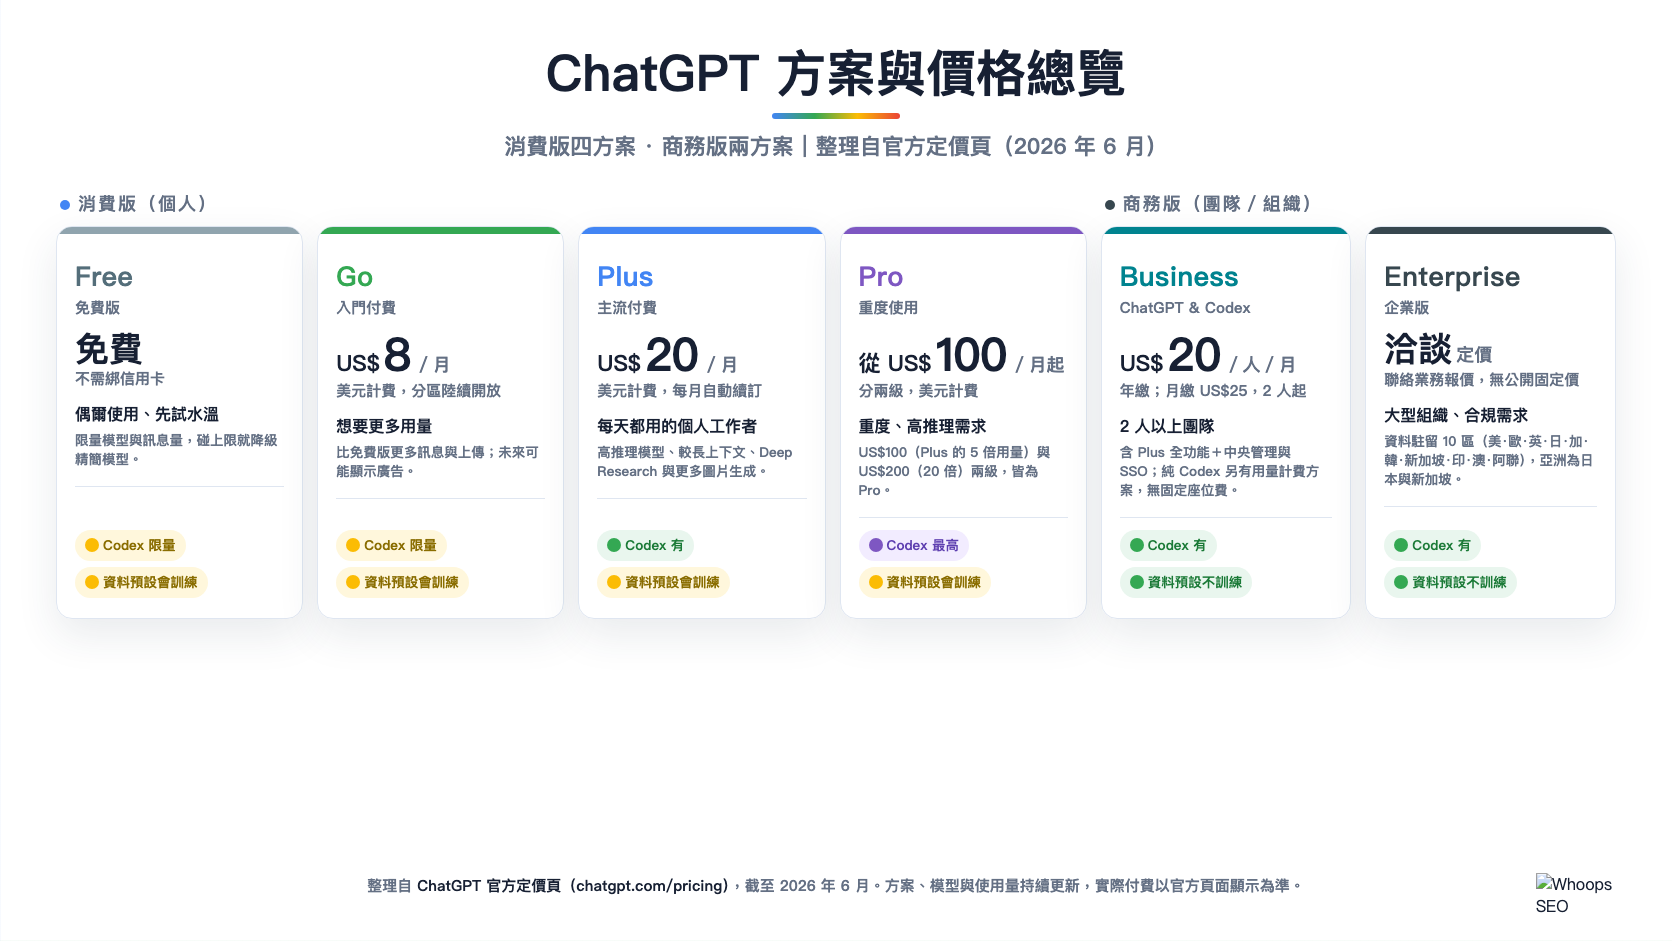The height and width of the screenshot is (941, 1672).
Task: Click '2 人以上團隊' heading in Business card
Action: click(1167, 426)
